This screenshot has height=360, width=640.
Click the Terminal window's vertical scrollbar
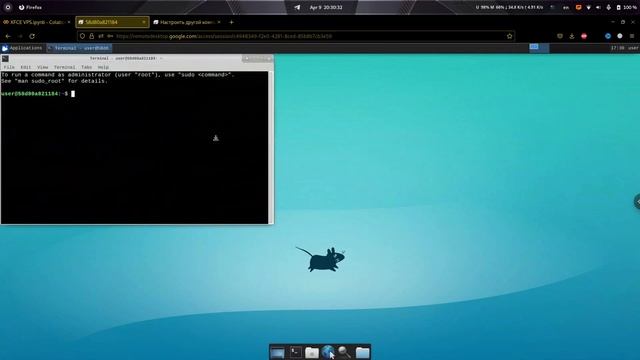[x=270, y=147]
